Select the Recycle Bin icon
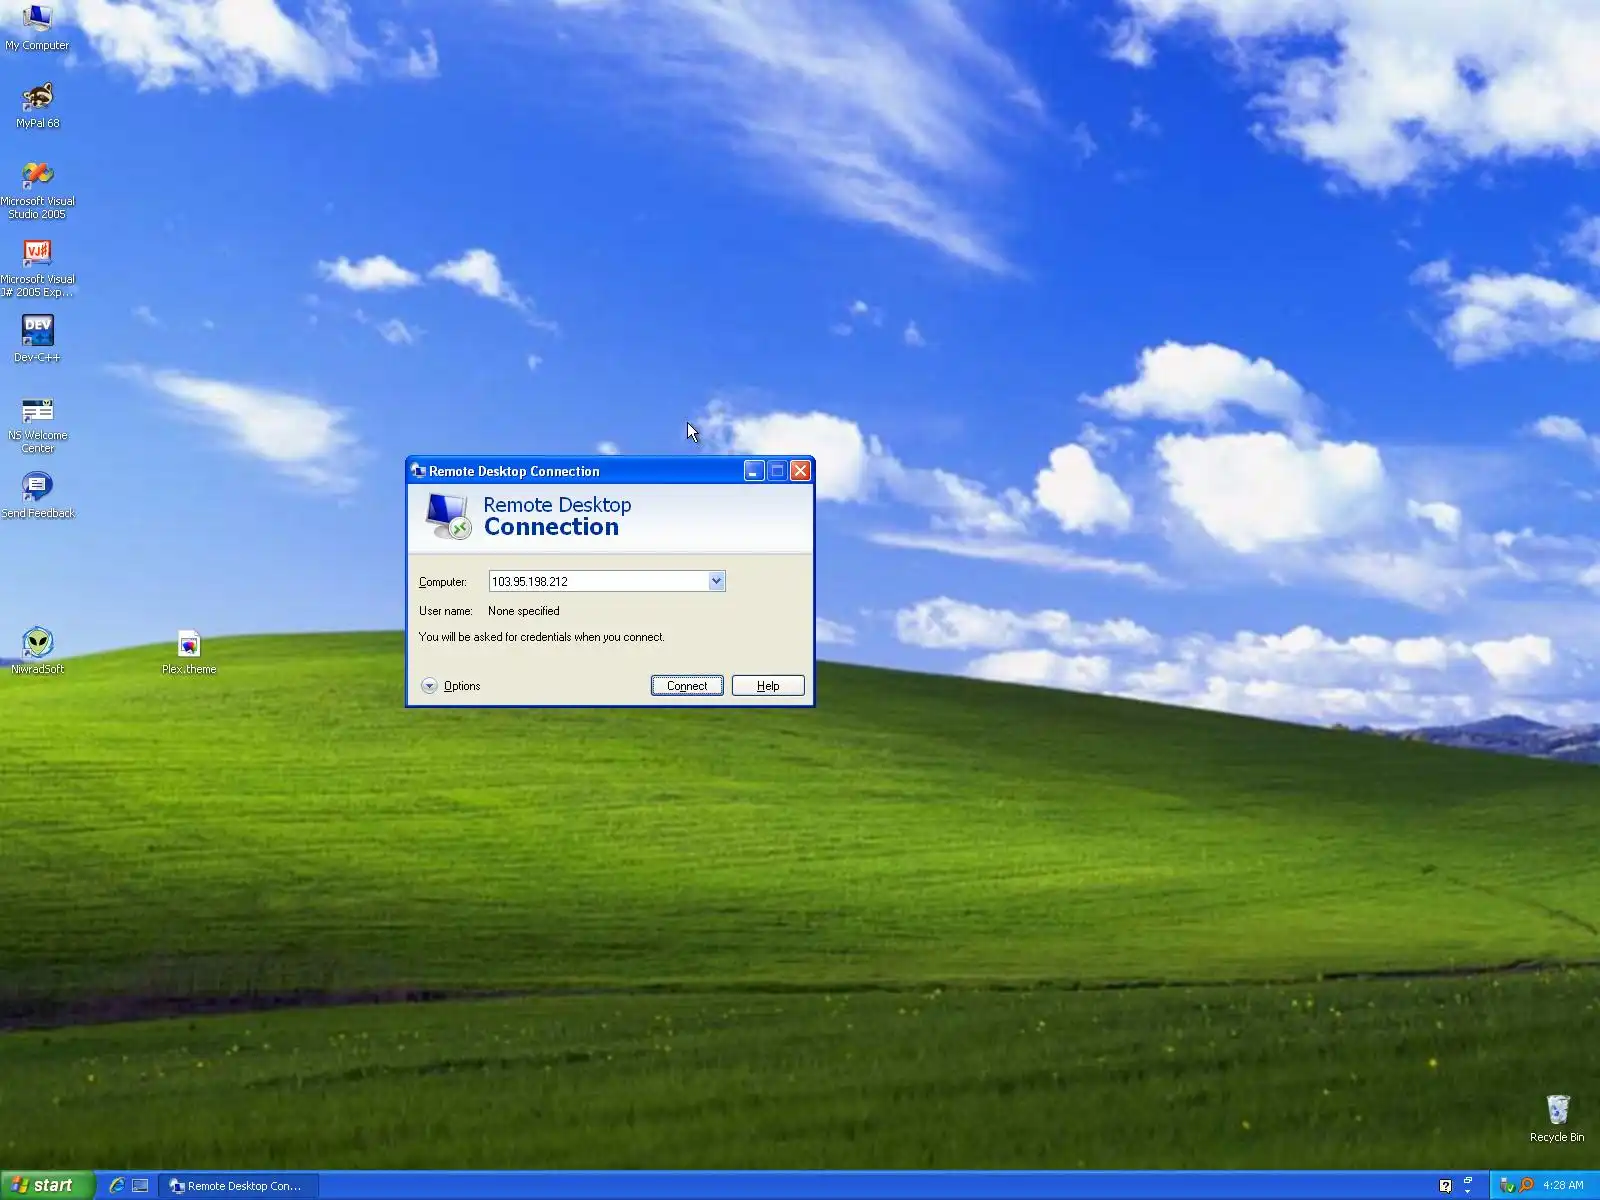Viewport: 1600px width, 1200px height. (1557, 1118)
